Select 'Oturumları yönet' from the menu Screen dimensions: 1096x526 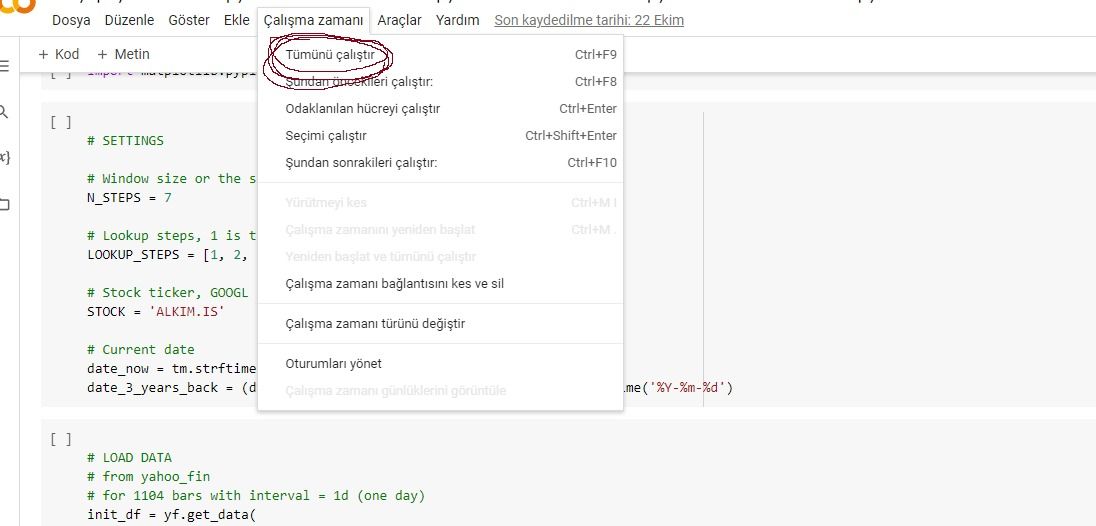pyautogui.click(x=333, y=364)
